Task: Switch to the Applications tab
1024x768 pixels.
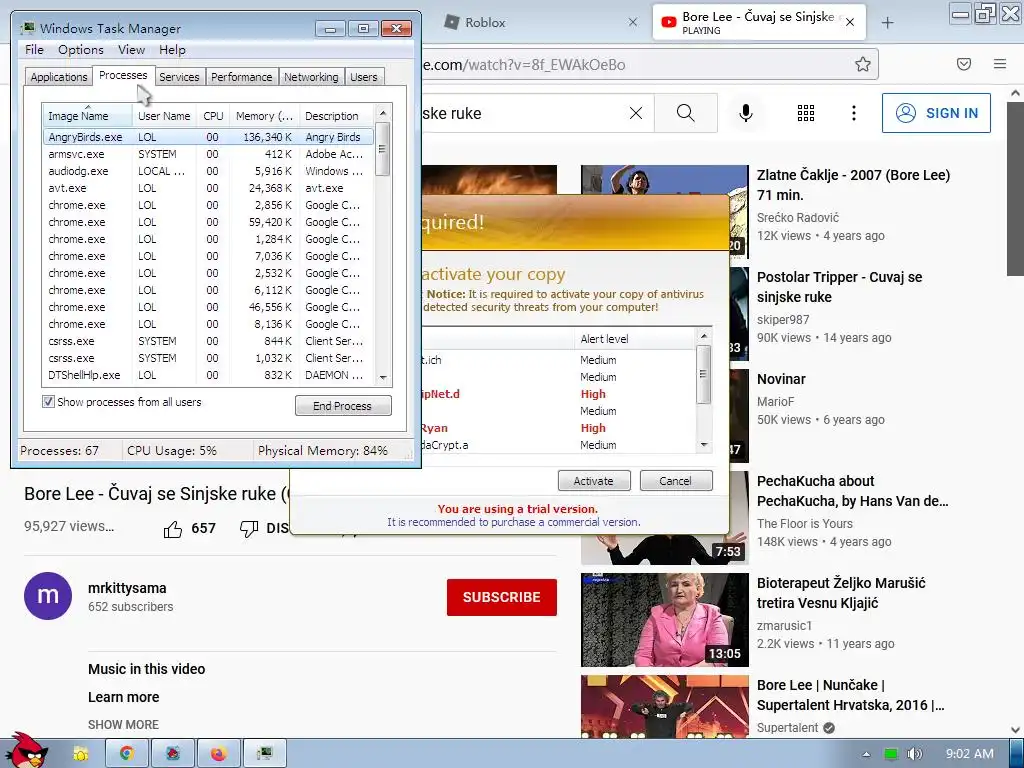Action: point(59,77)
